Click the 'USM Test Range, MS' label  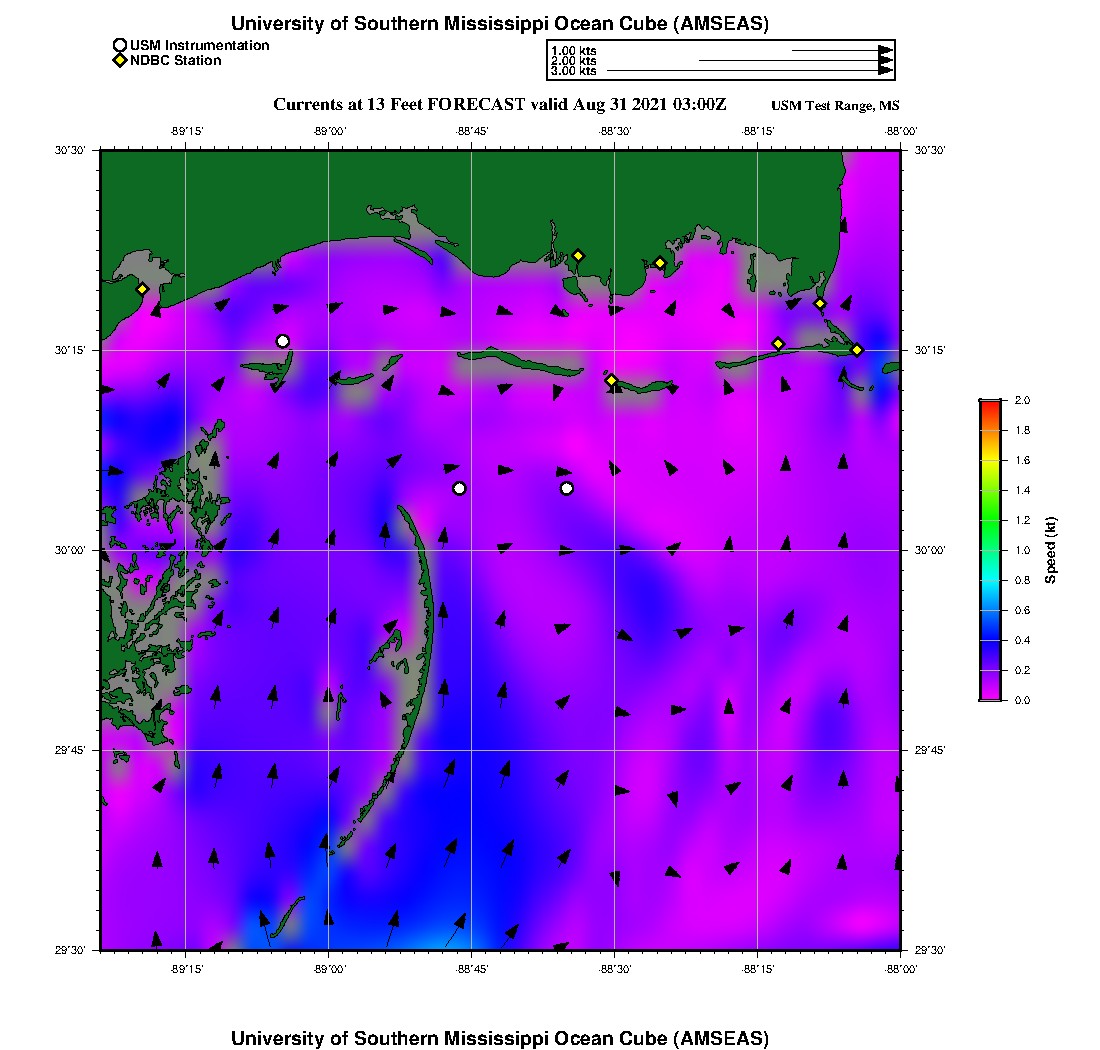tap(835, 106)
